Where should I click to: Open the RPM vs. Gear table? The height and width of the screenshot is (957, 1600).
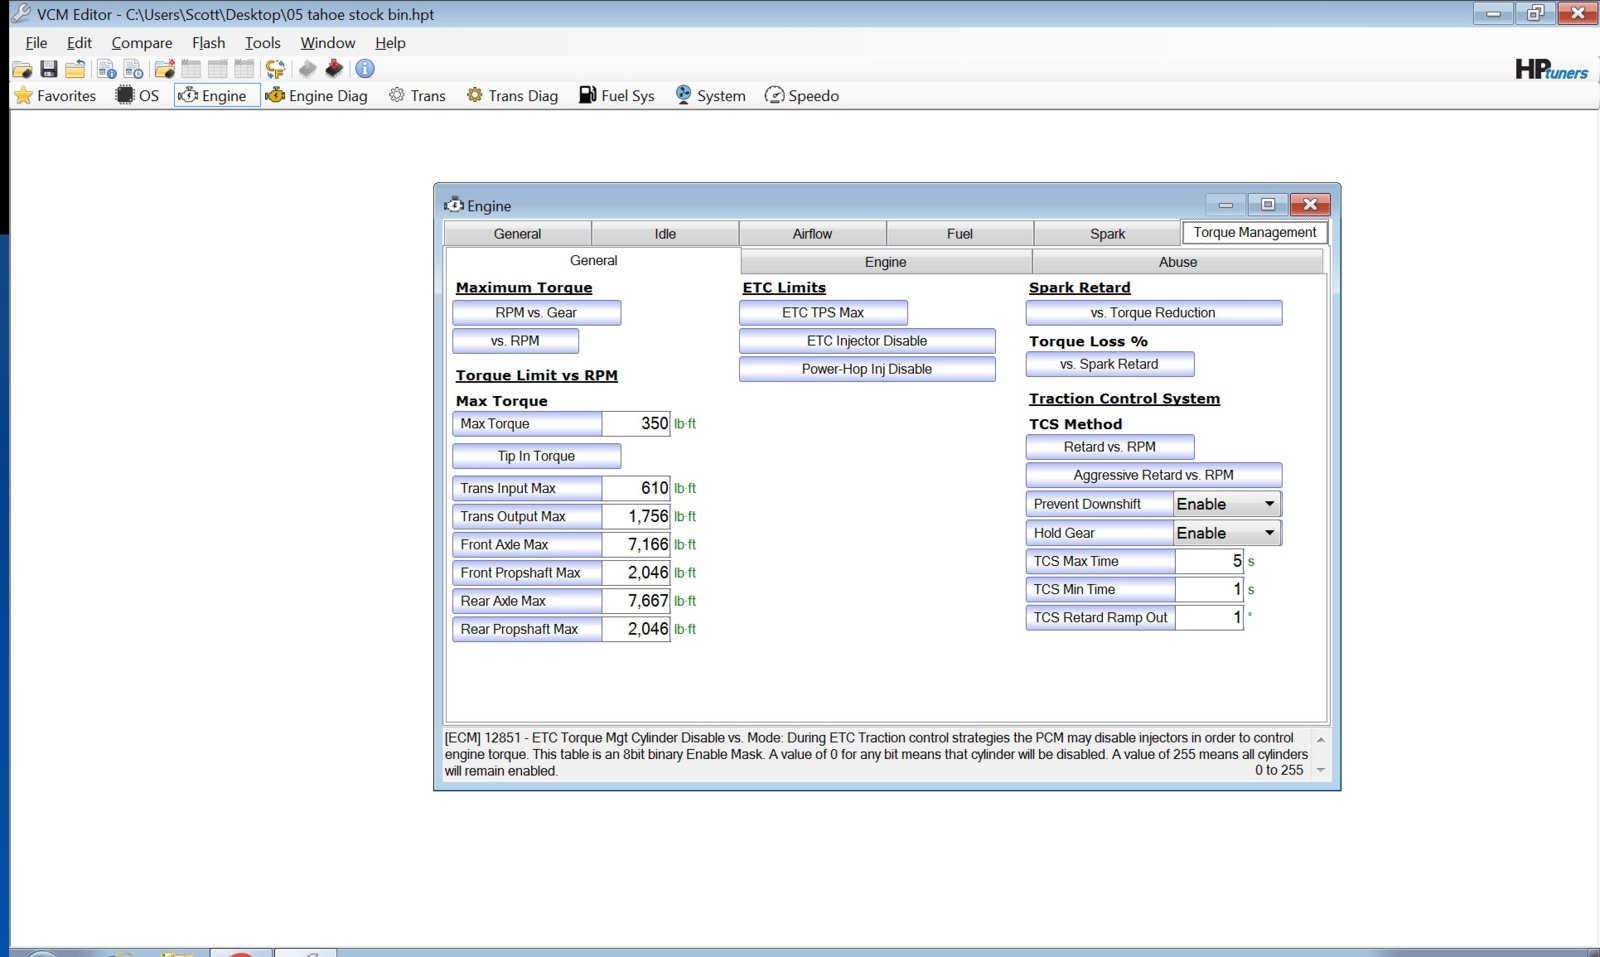point(536,313)
